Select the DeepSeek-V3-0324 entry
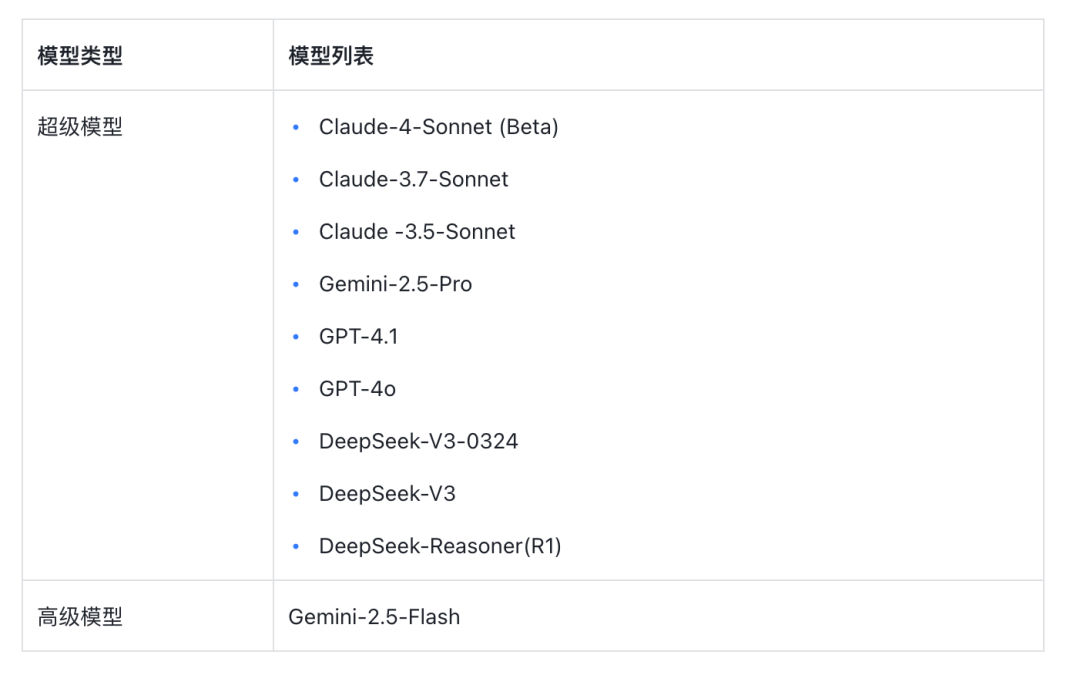The width and height of the screenshot is (1080, 675). pyautogui.click(x=418, y=441)
